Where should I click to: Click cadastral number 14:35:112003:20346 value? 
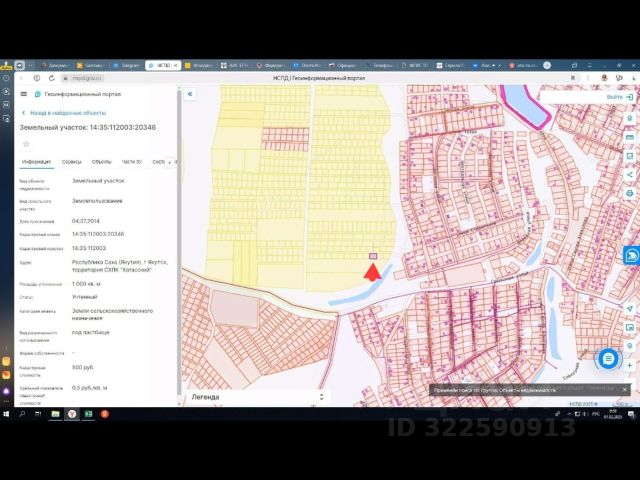[x=98, y=234]
